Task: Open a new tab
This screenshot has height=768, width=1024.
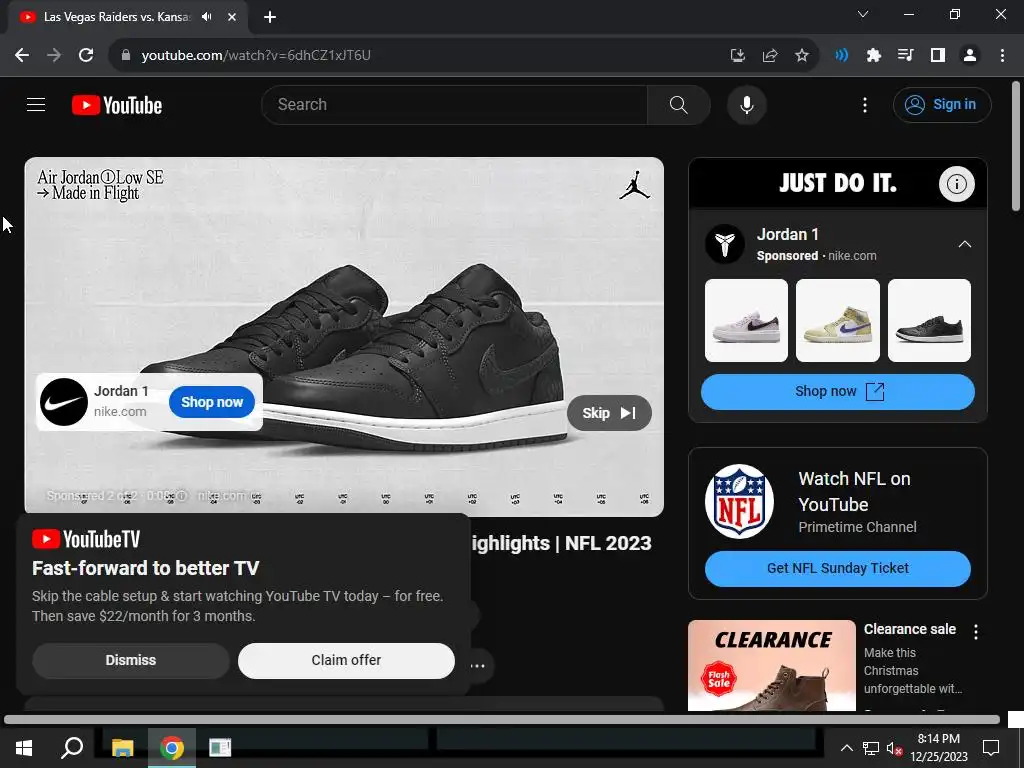Action: [x=270, y=17]
